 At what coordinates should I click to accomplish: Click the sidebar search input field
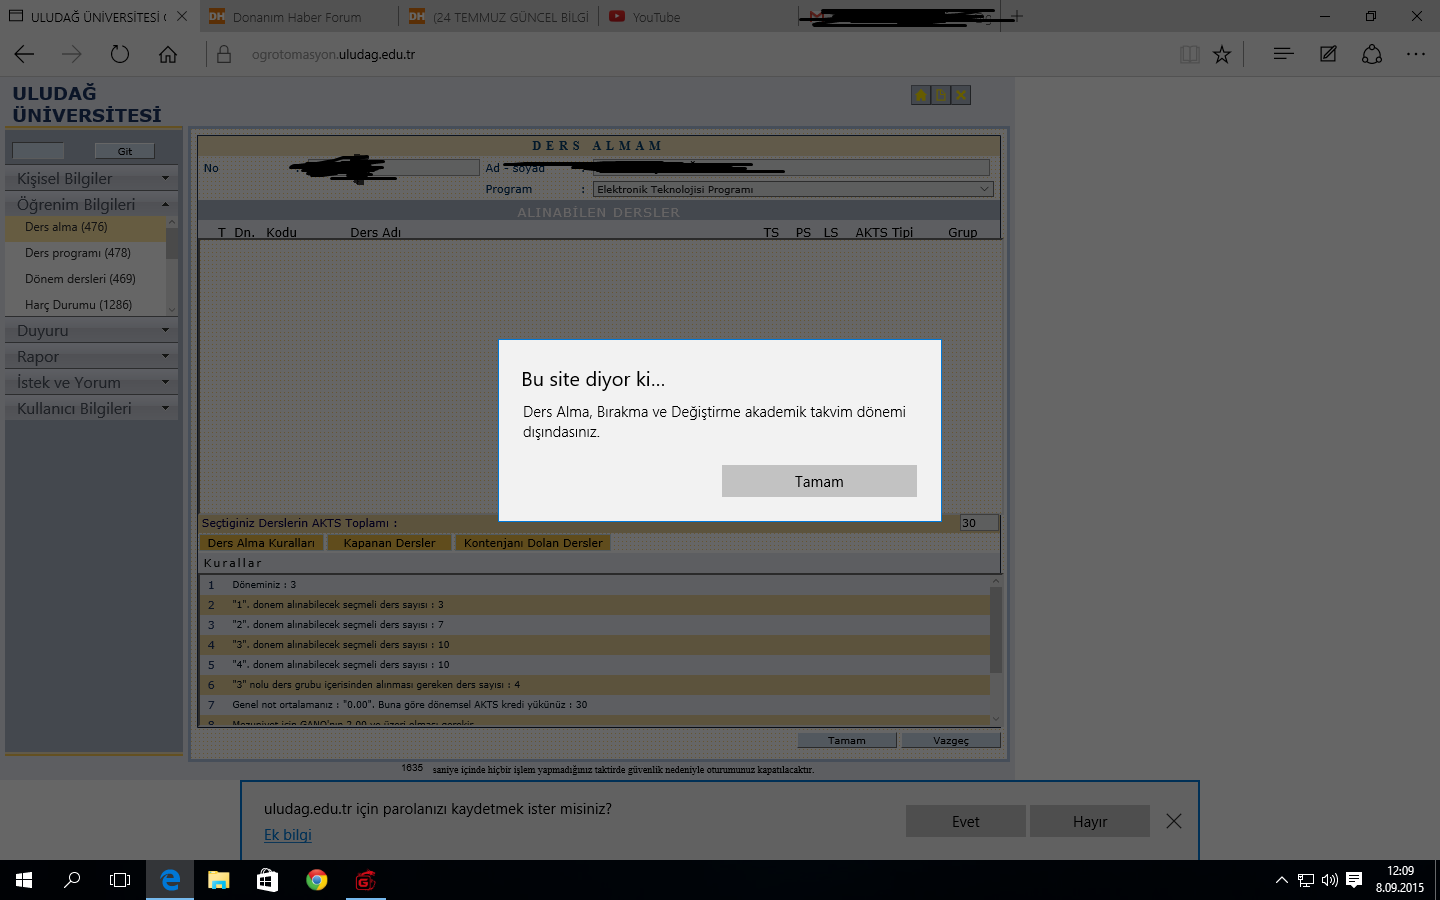point(38,151)
